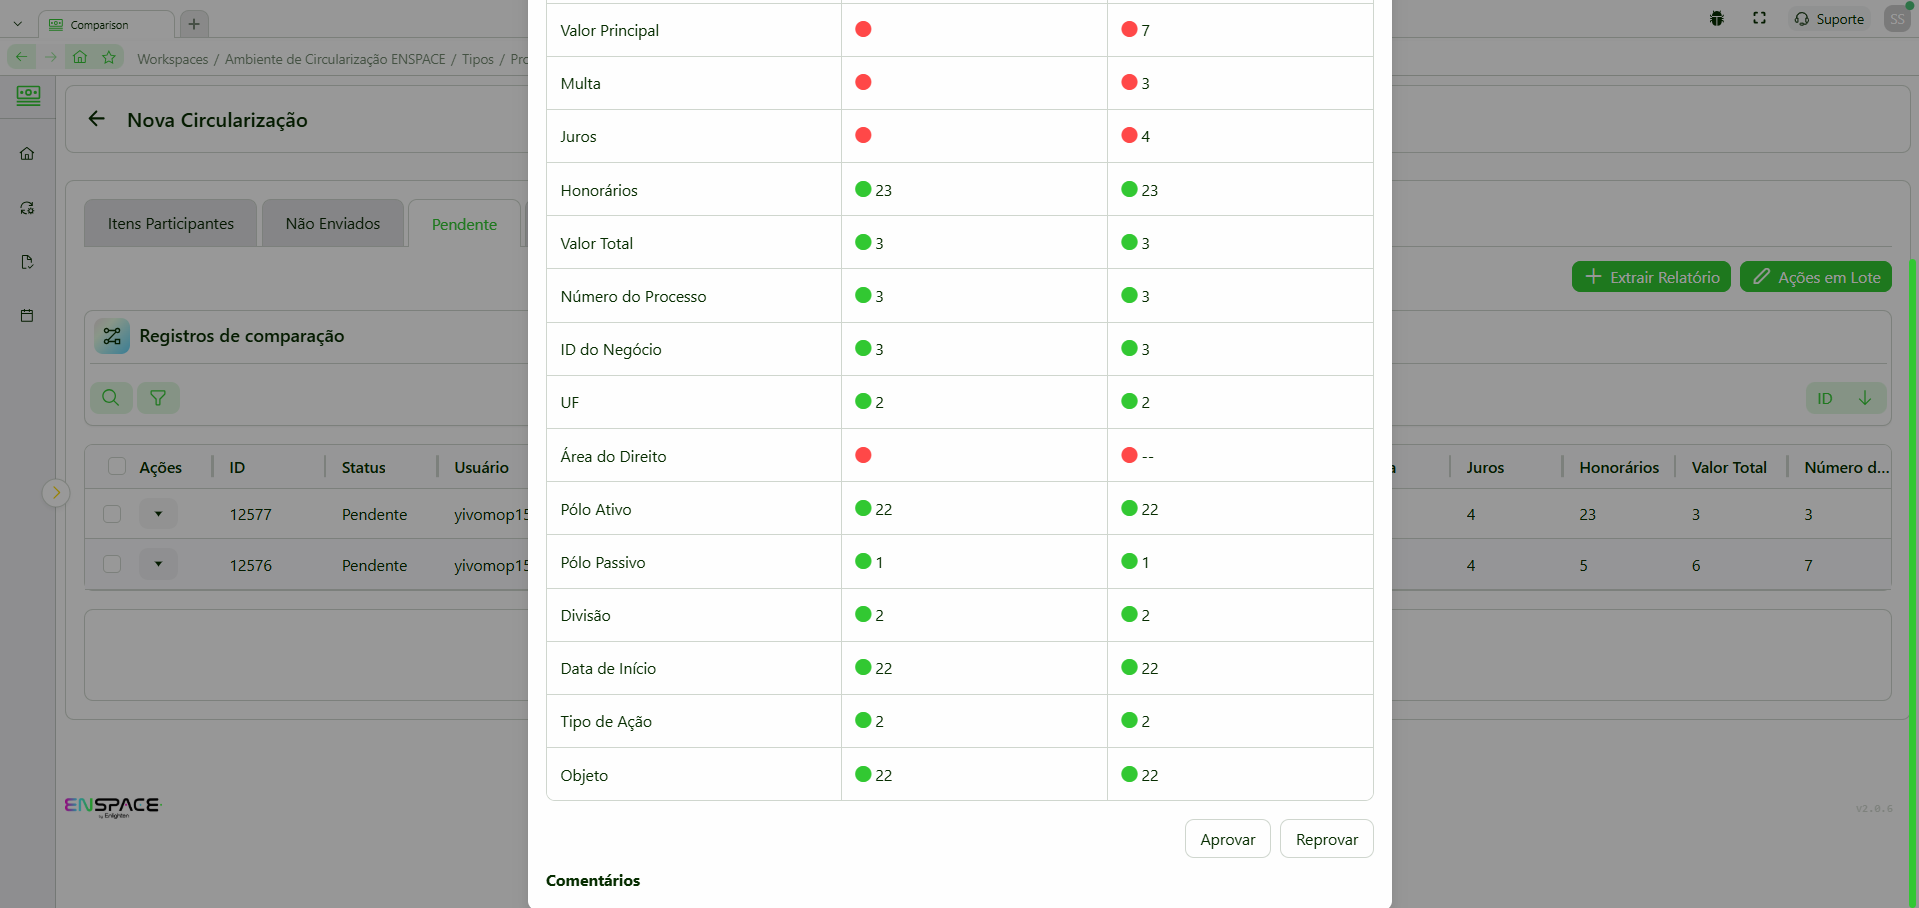Check the checkbox for row 12576
The image size is (1919, 908).
112,564
